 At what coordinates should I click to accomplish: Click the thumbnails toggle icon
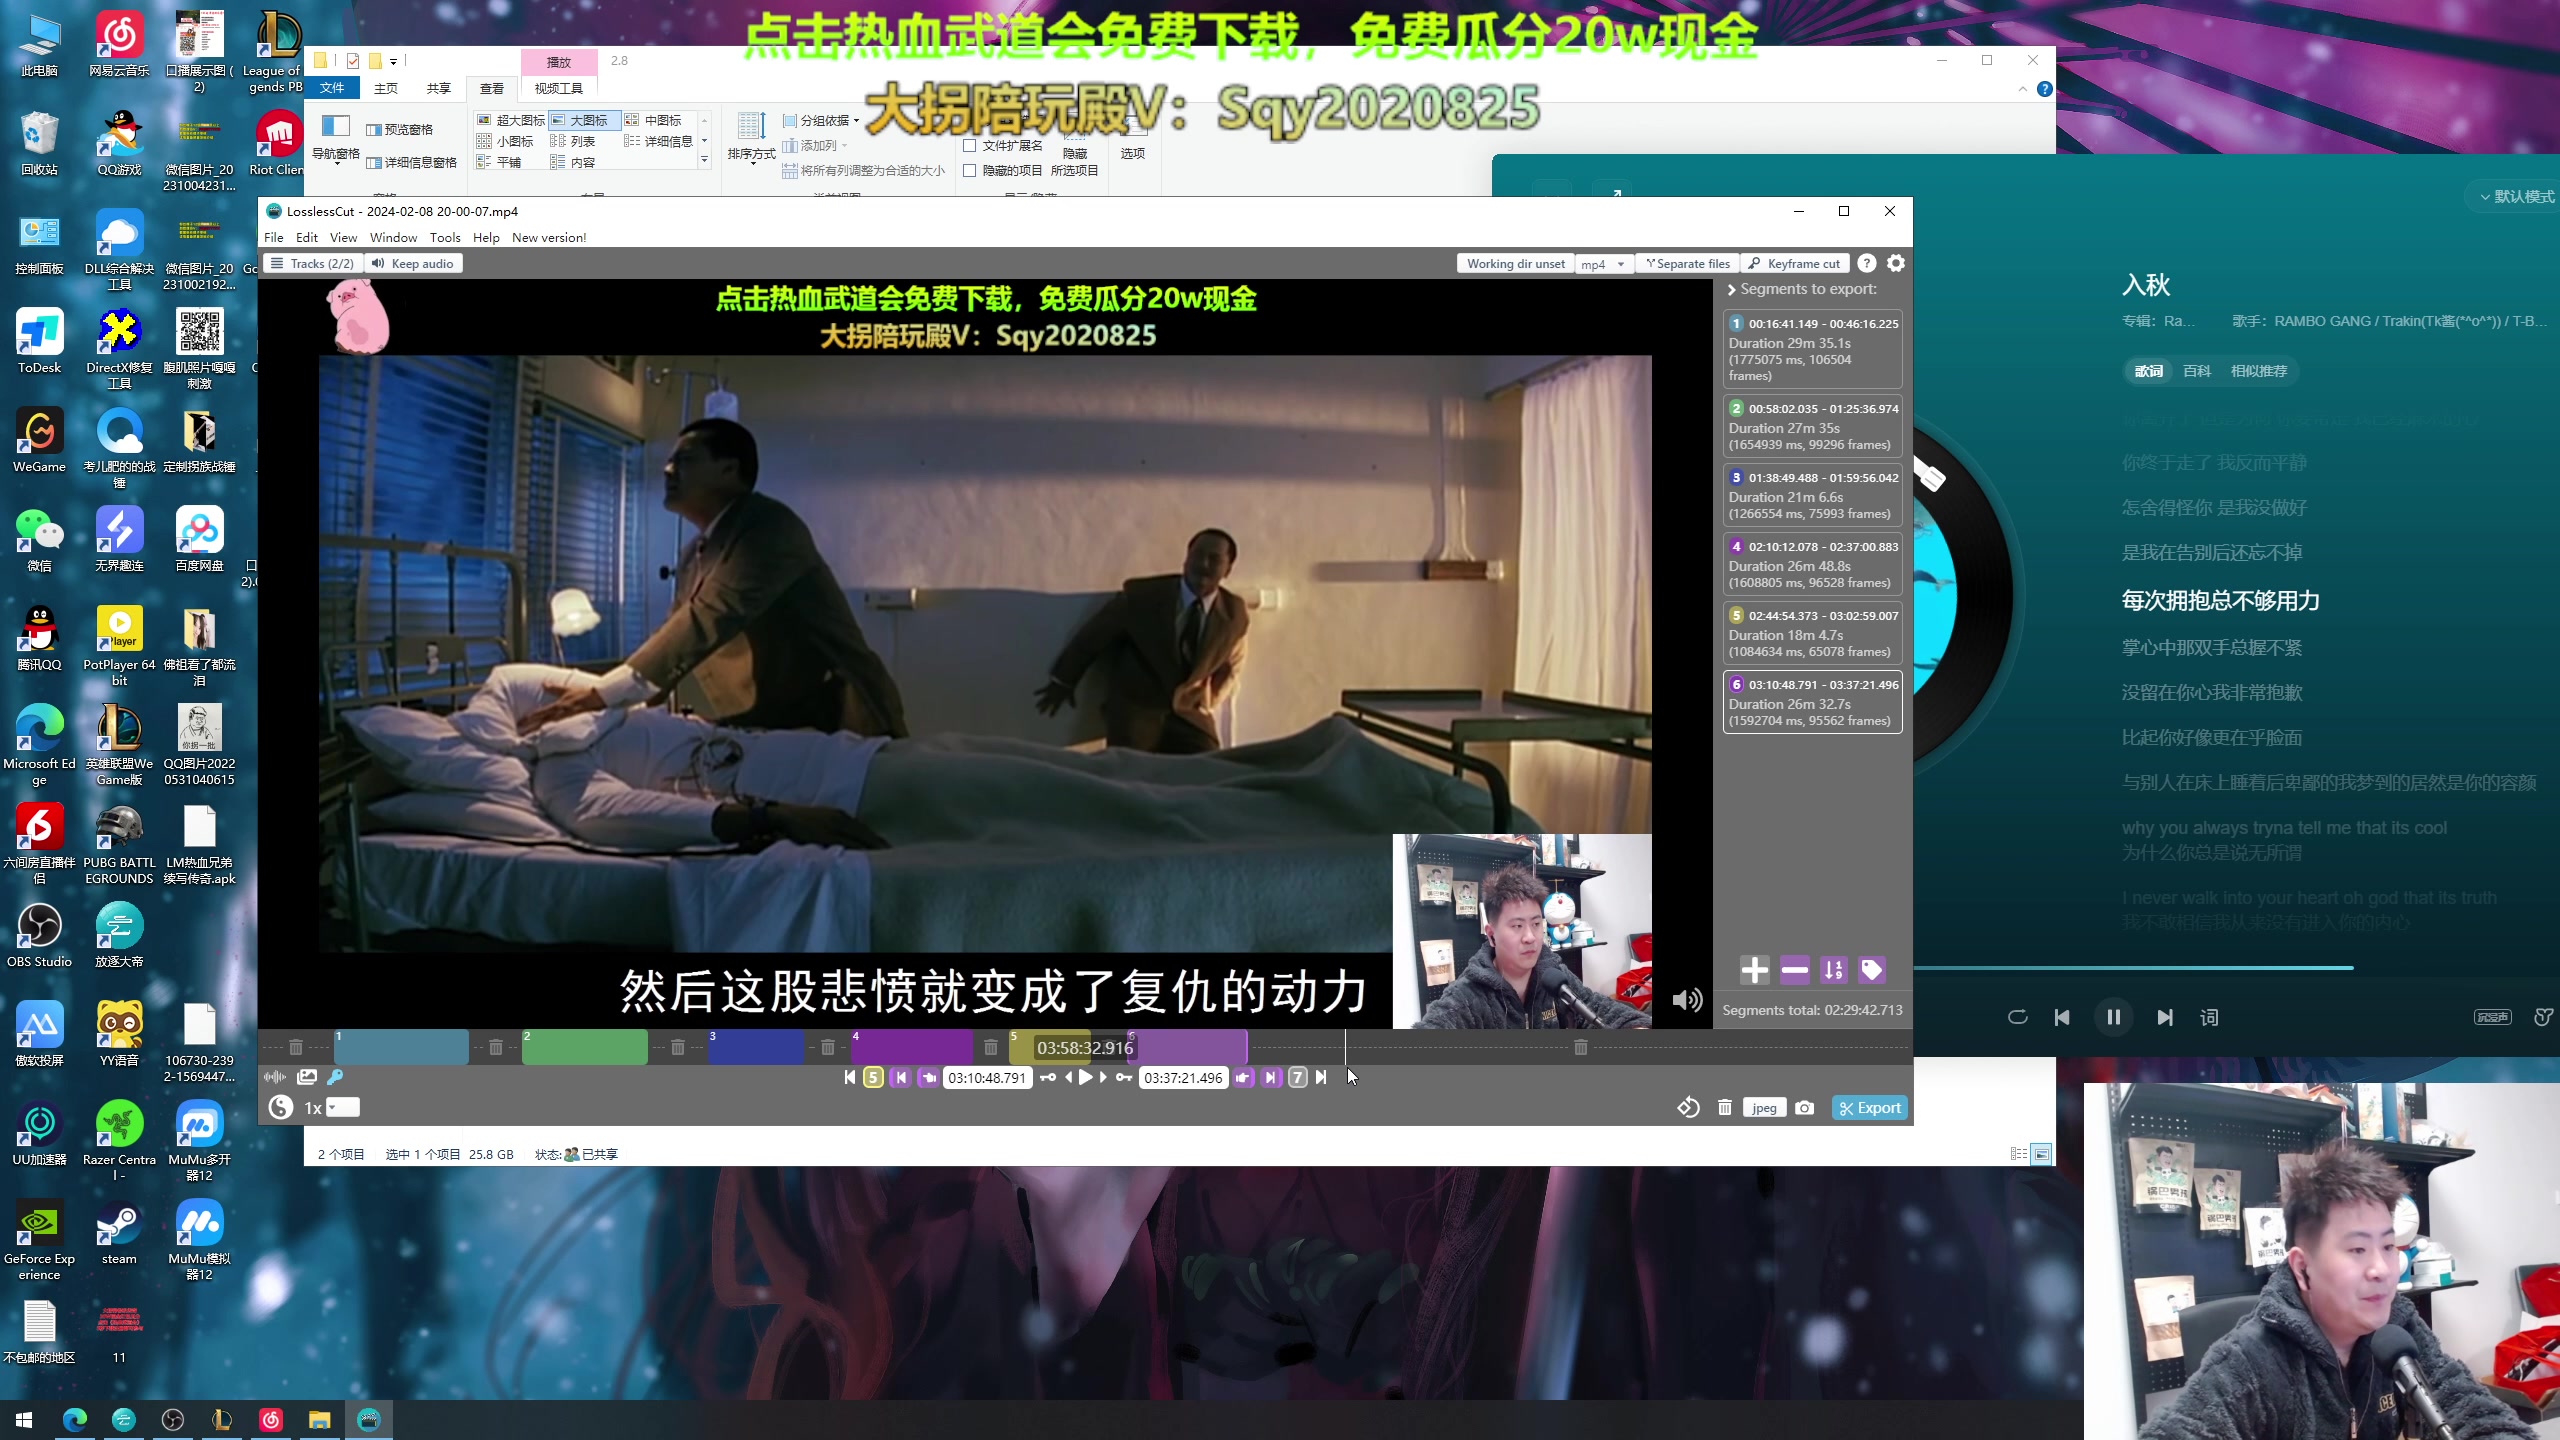pyautogui.click(x=307, y=1077)
